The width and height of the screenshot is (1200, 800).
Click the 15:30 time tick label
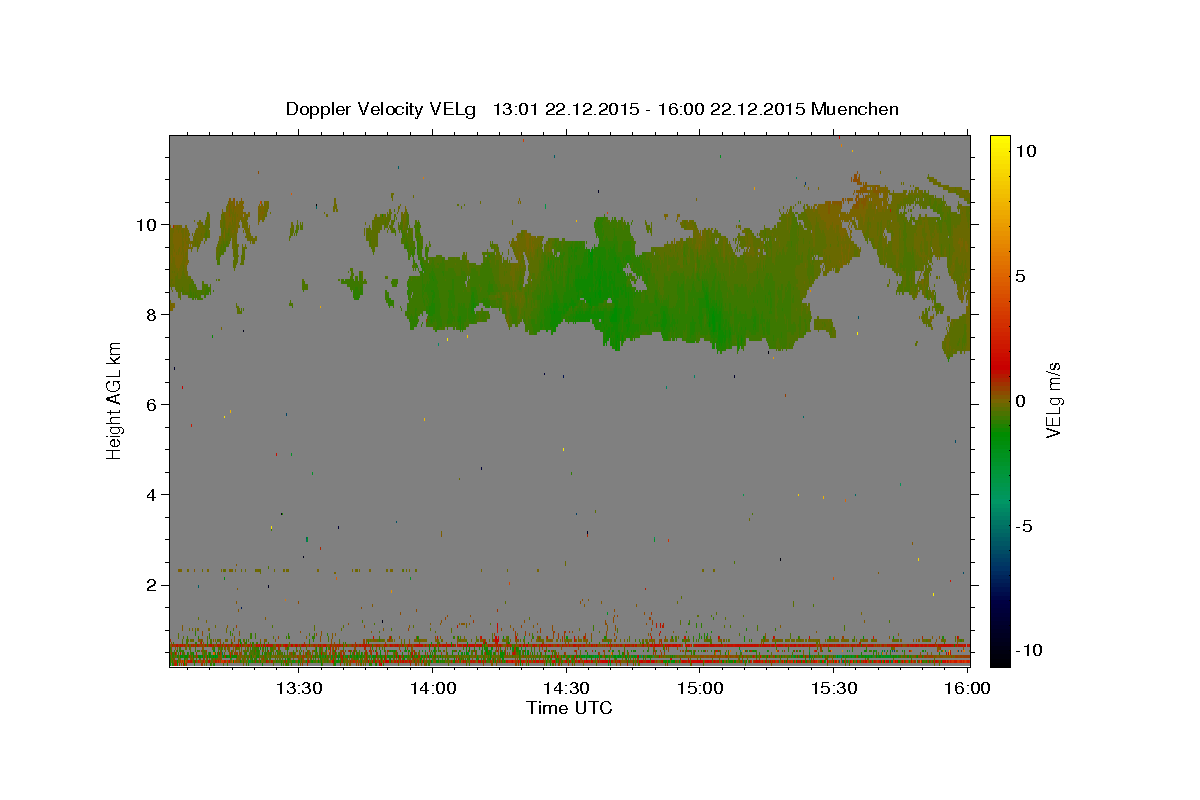834,688
